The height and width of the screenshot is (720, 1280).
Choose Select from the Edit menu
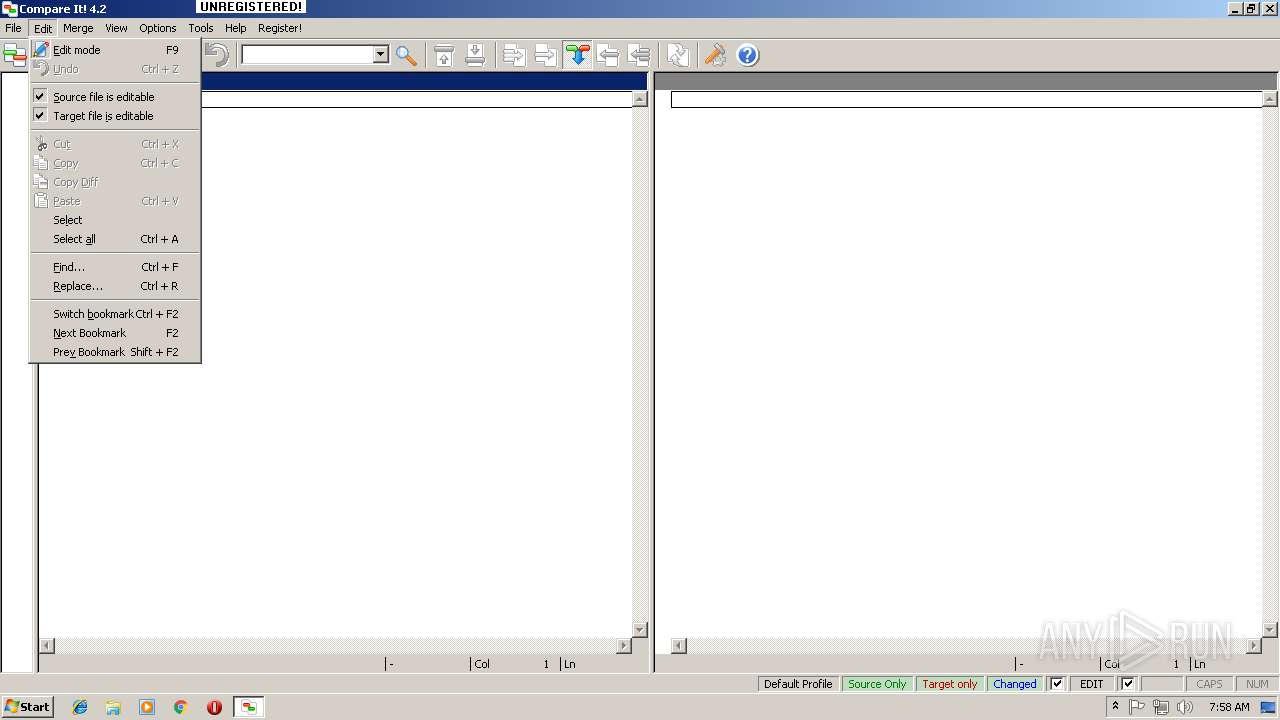pyautogui.click(x=115, y=220)
